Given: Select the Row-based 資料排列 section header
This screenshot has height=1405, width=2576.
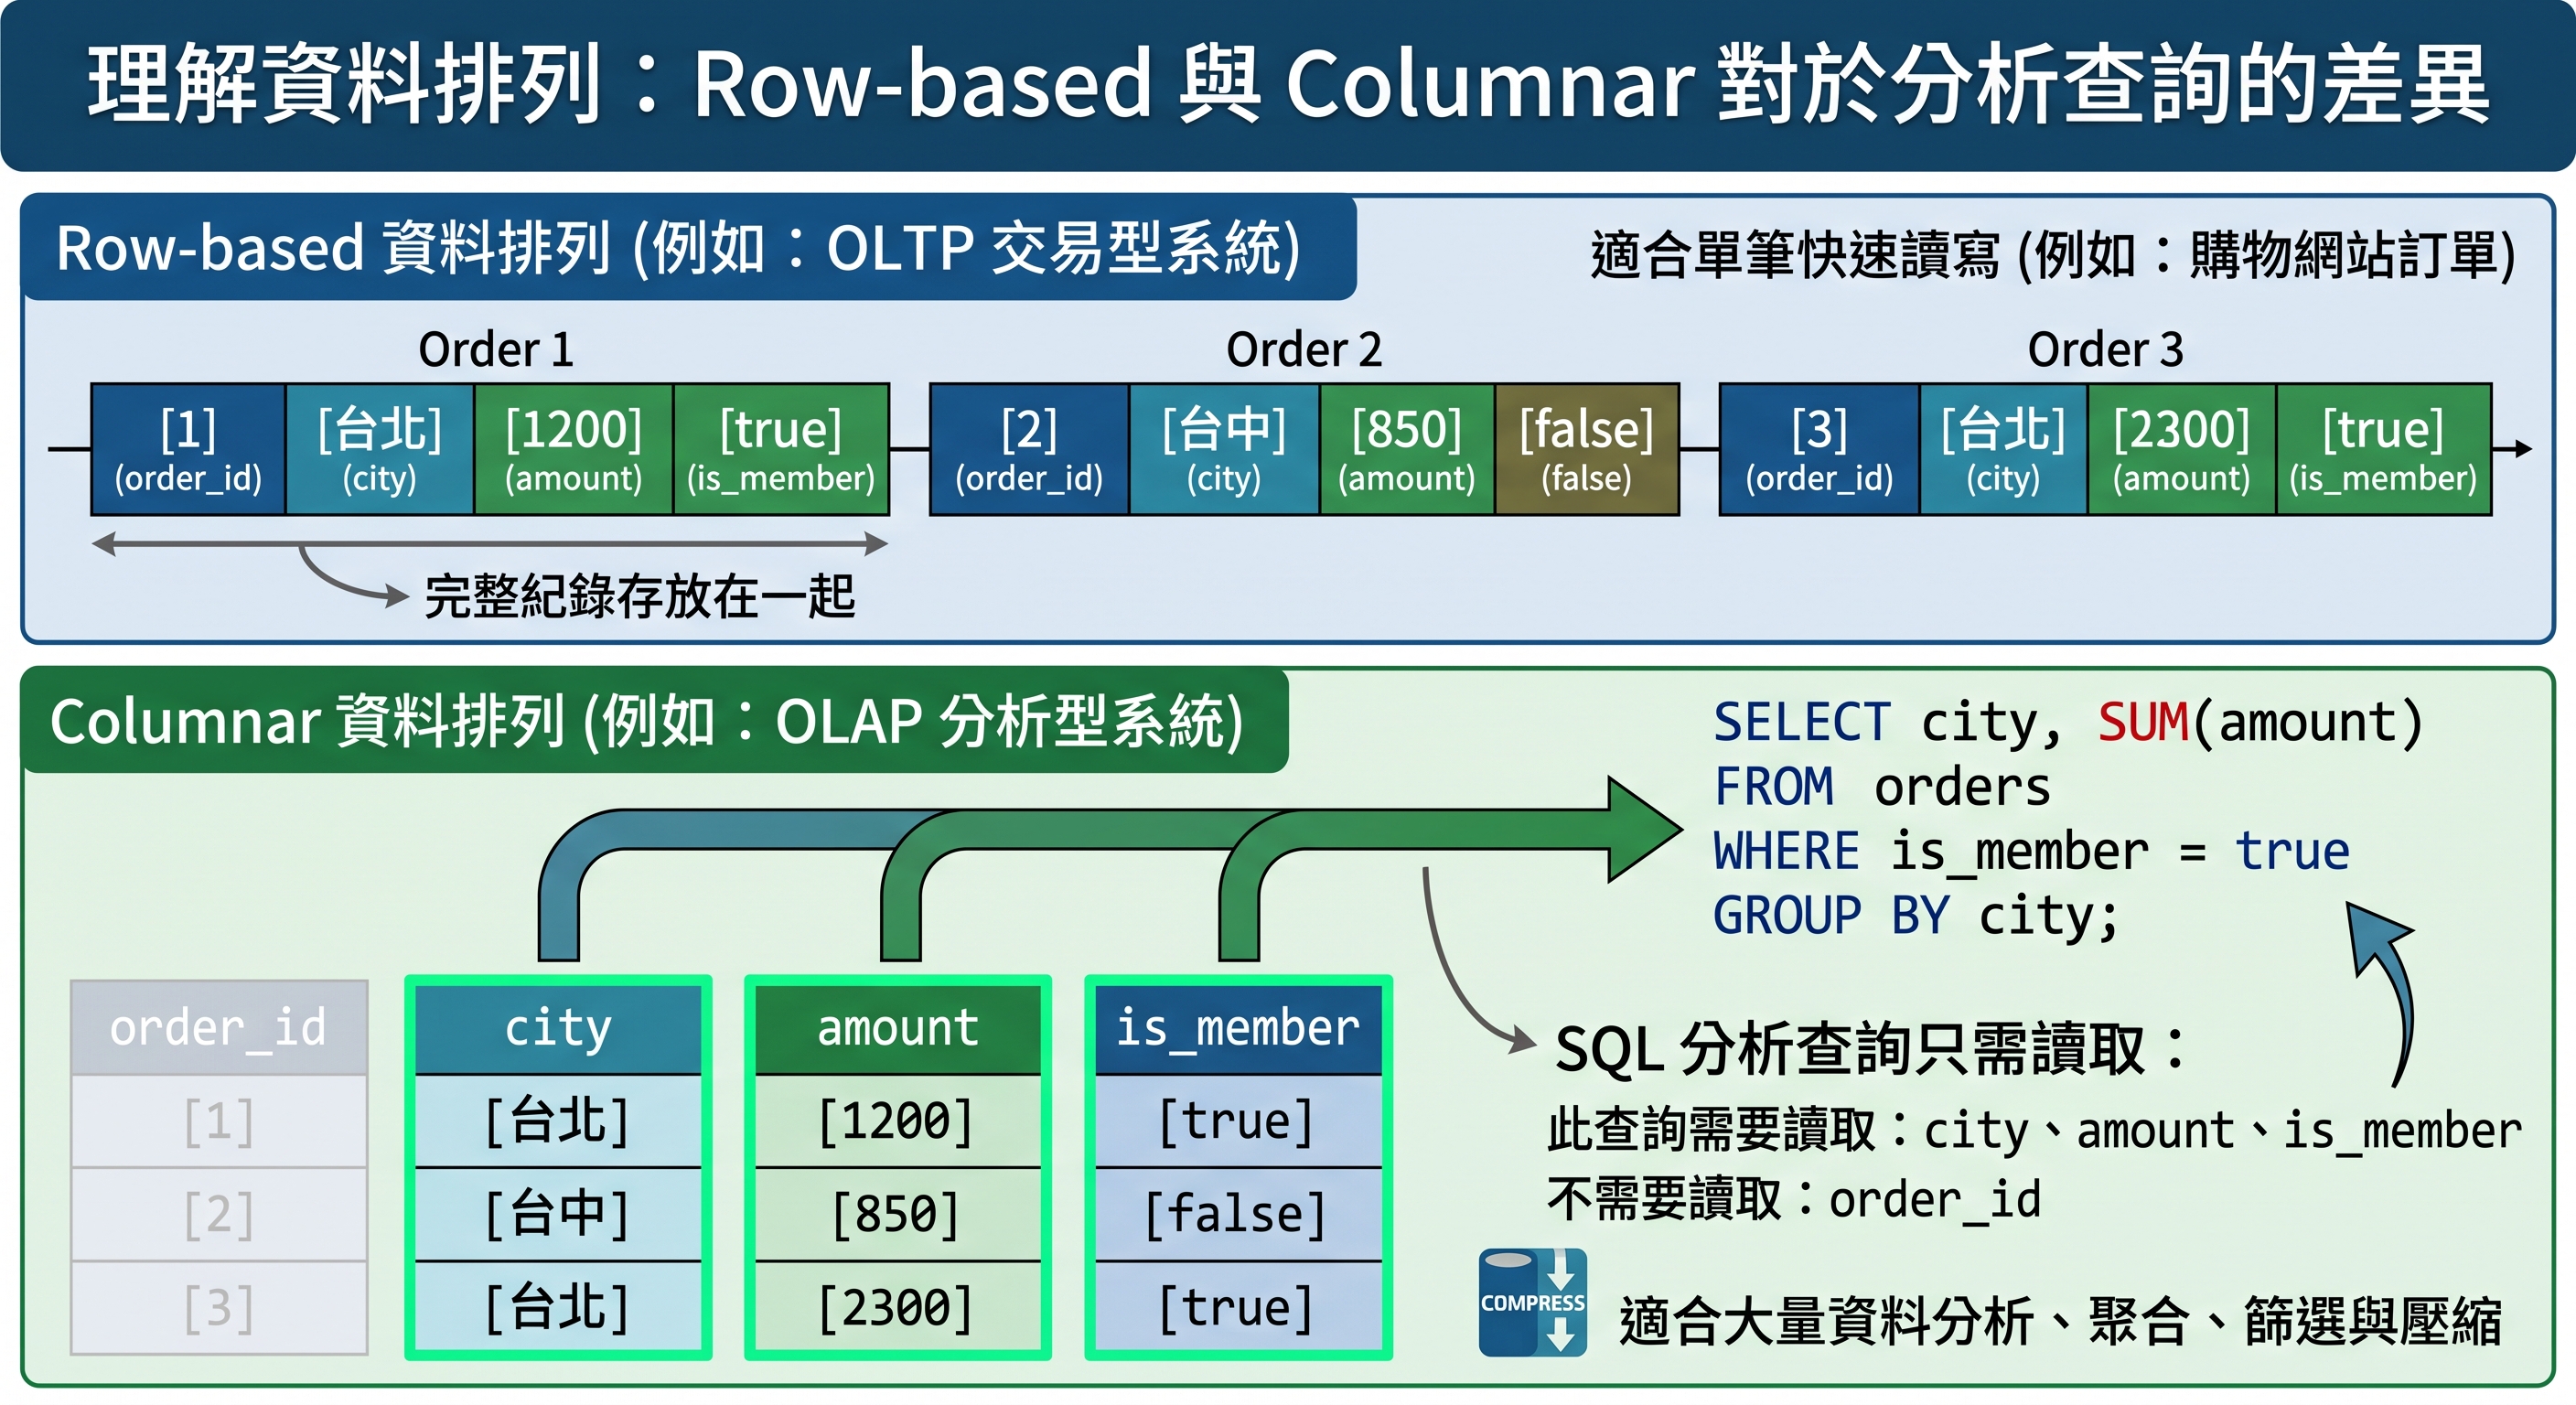Looking at the screenshot, I should tap(688, 248).
